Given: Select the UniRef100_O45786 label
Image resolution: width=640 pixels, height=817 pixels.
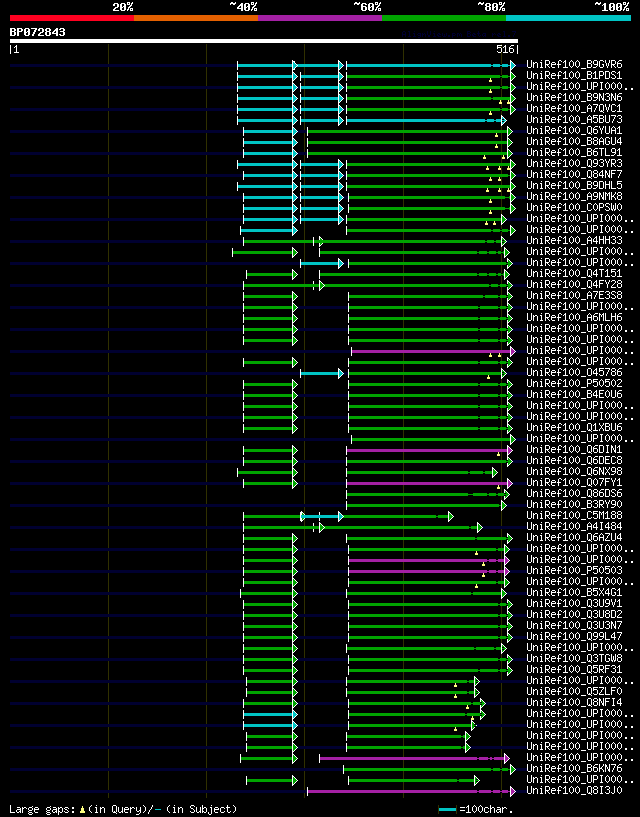Looking at the screenshot, I should click(x=574, y=373).
